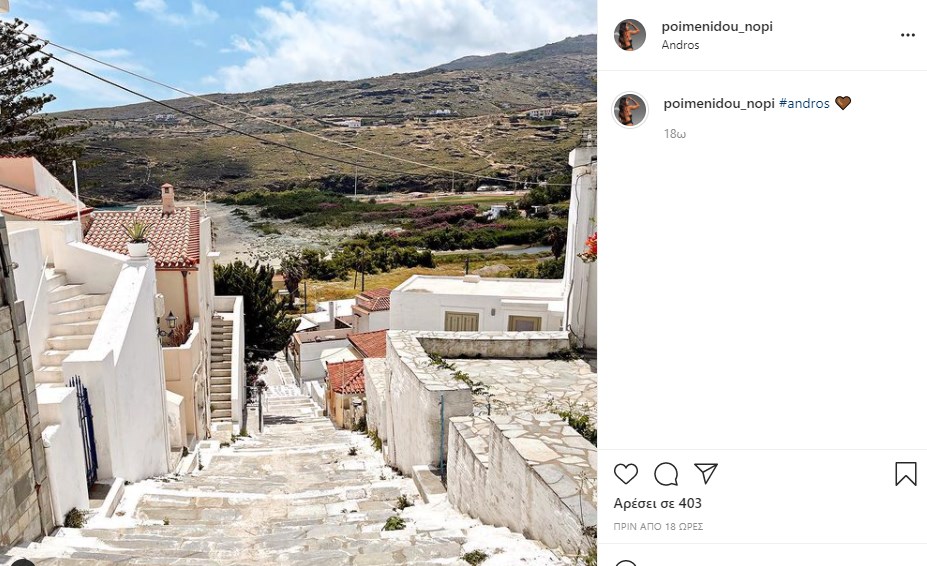Open comments via the speech bubble icon
This screenshot has height=566, width=927.
coord(666,474)
